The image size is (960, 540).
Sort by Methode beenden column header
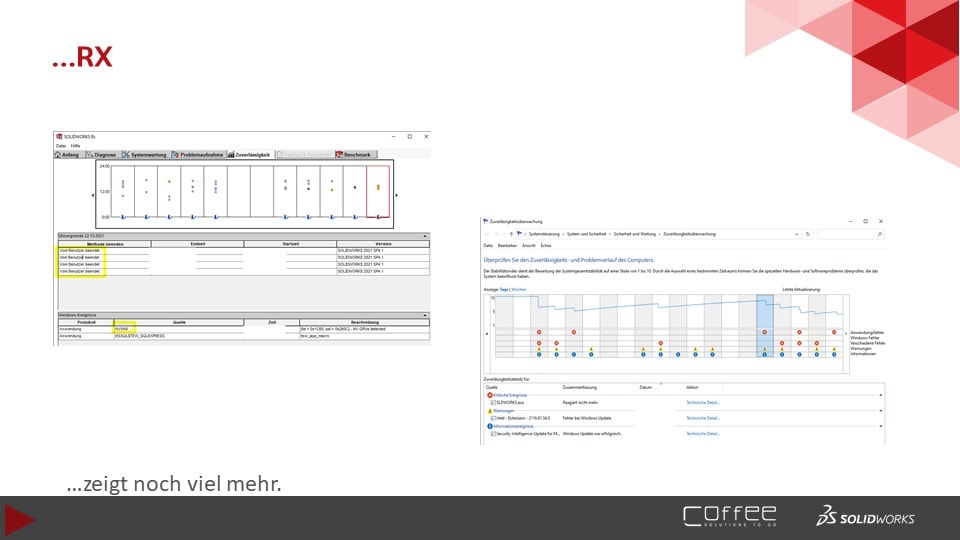[105, 244]
